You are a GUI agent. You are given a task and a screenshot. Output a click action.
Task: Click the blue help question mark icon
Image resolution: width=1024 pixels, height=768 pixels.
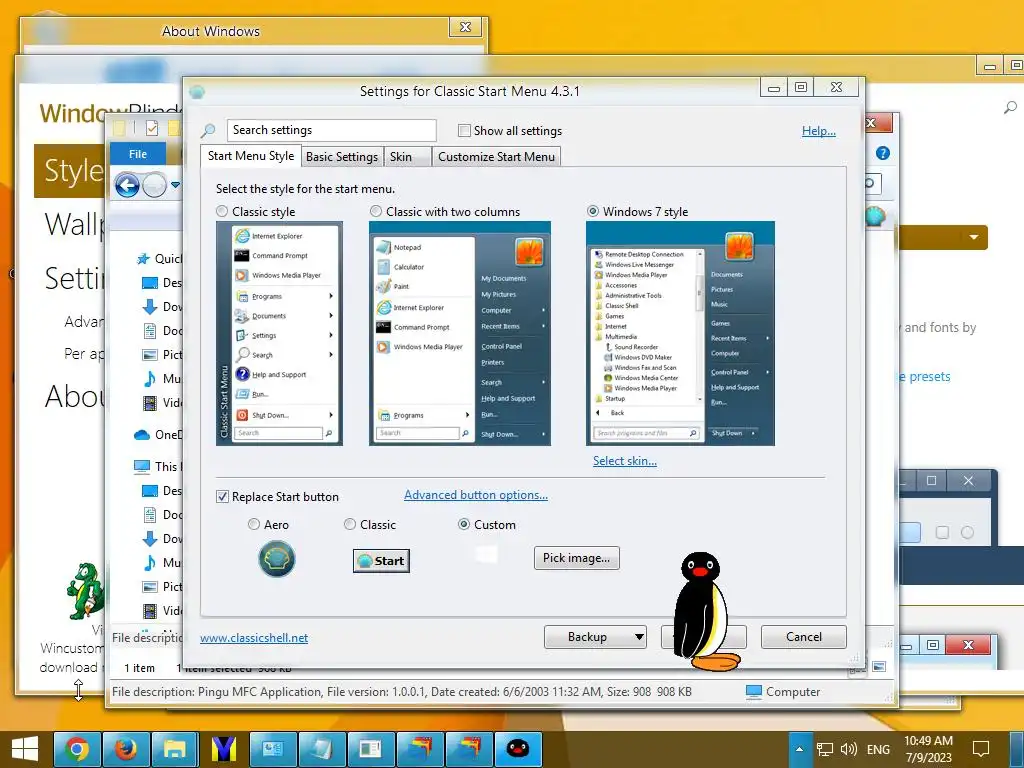coord(883,153)
